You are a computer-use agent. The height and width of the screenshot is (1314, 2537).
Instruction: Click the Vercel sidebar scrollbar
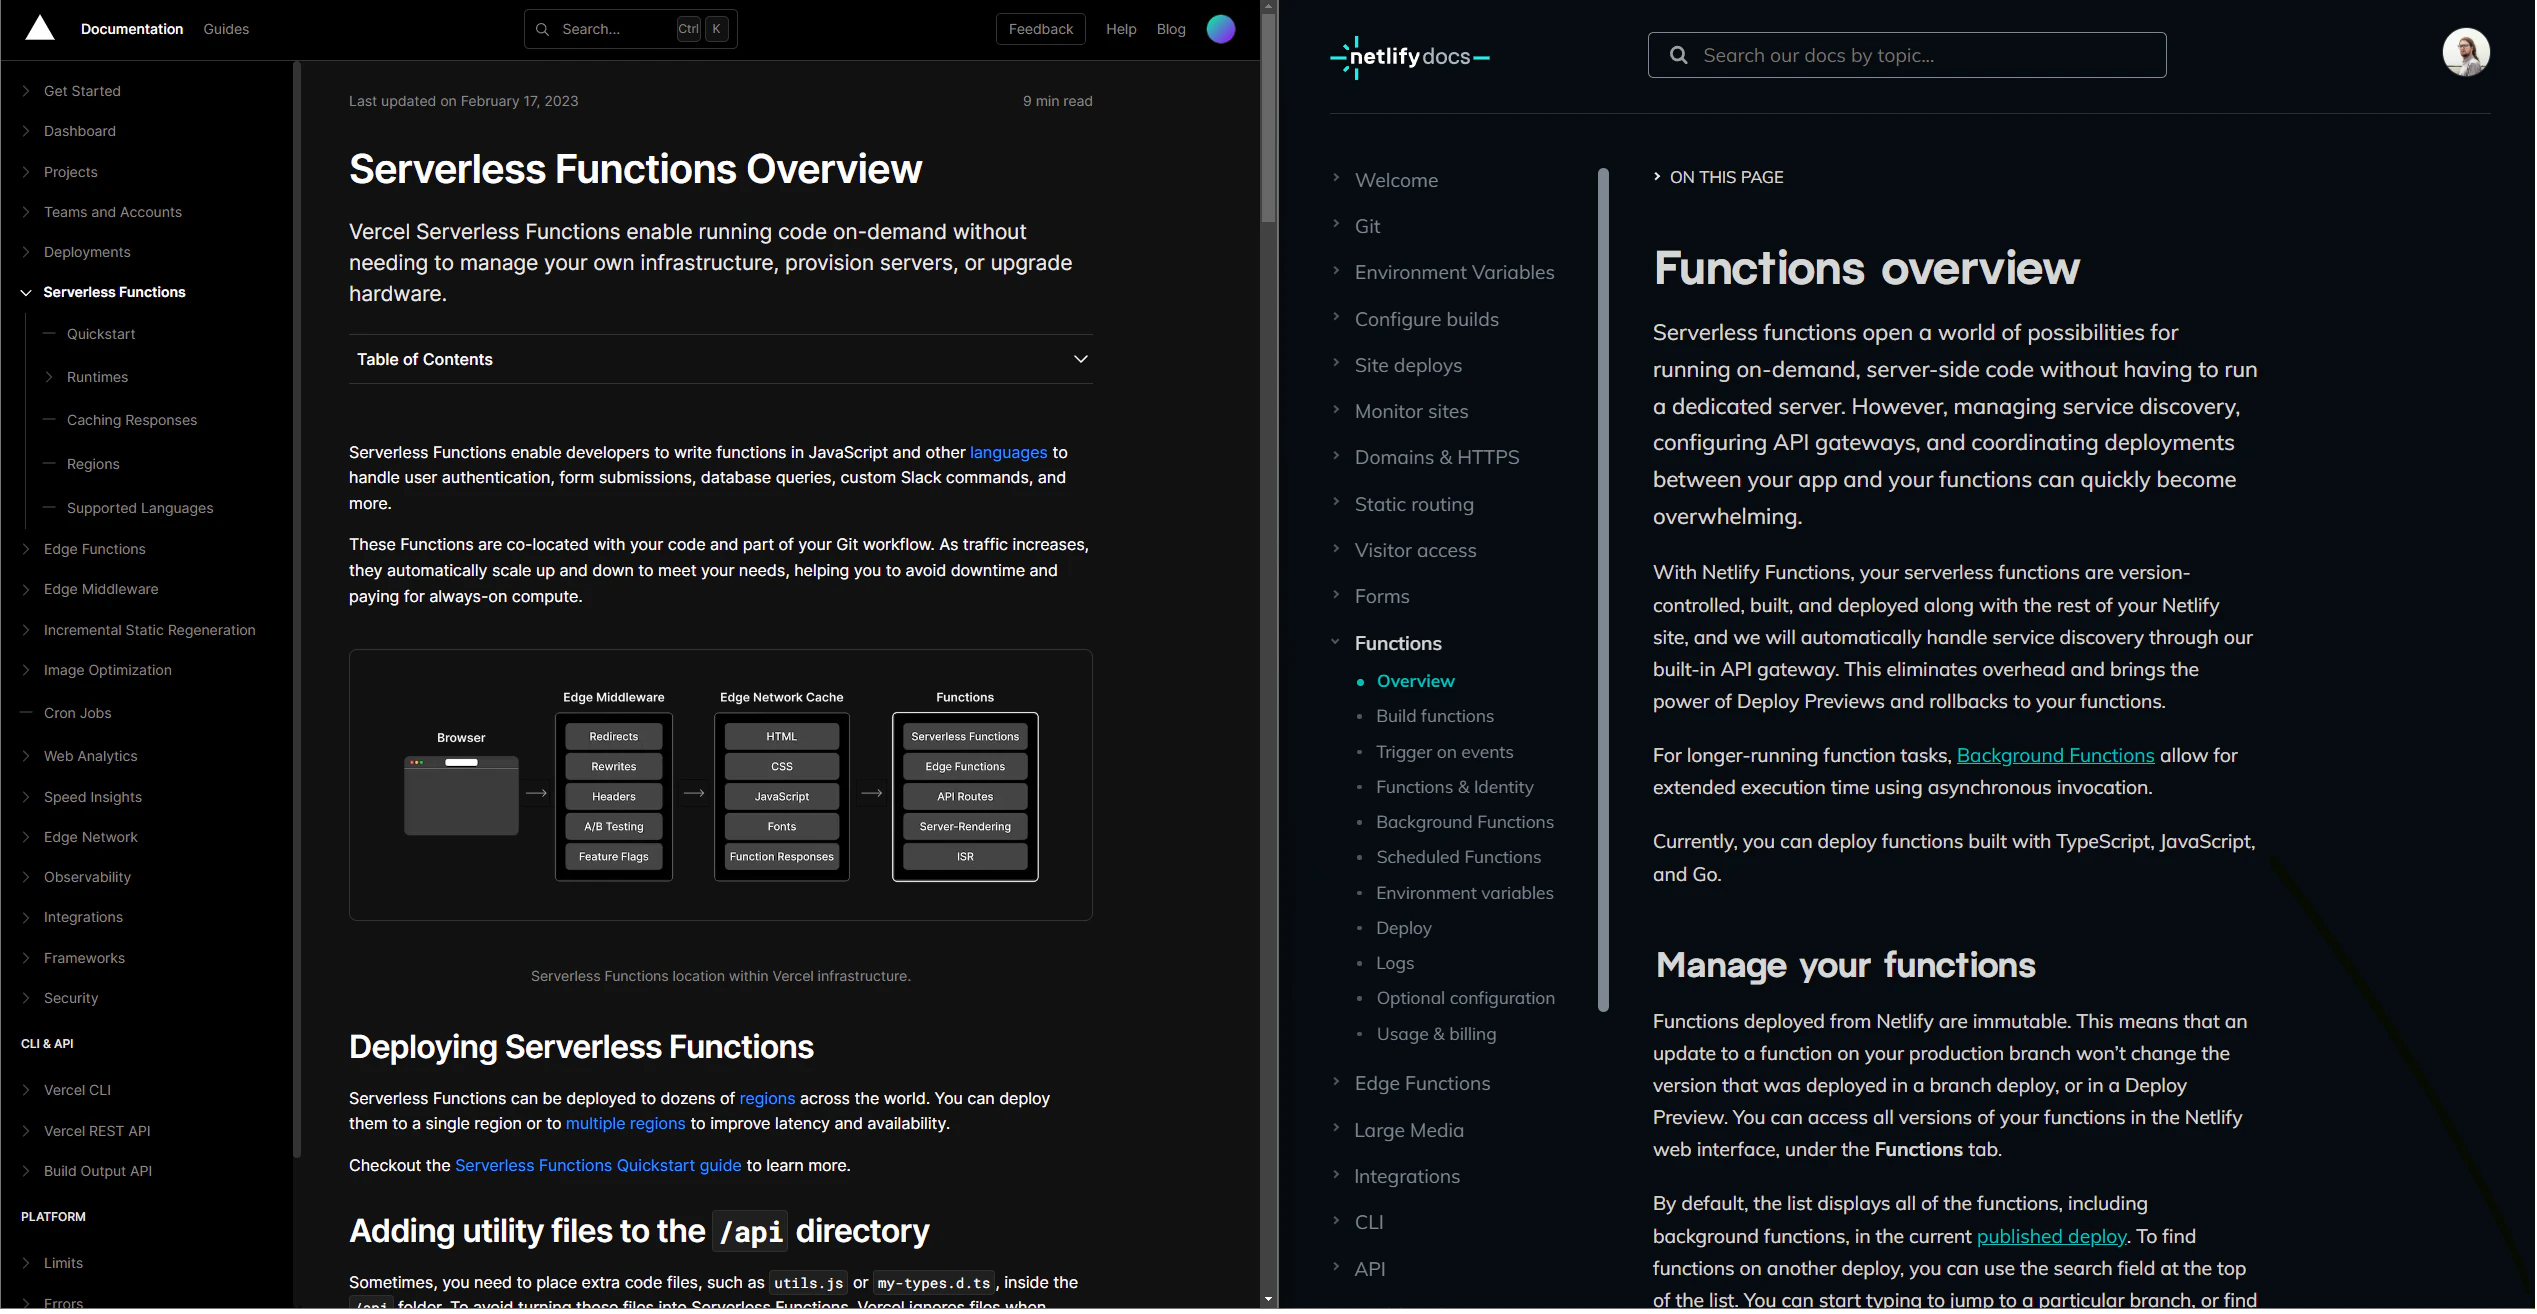click(296, 610)
